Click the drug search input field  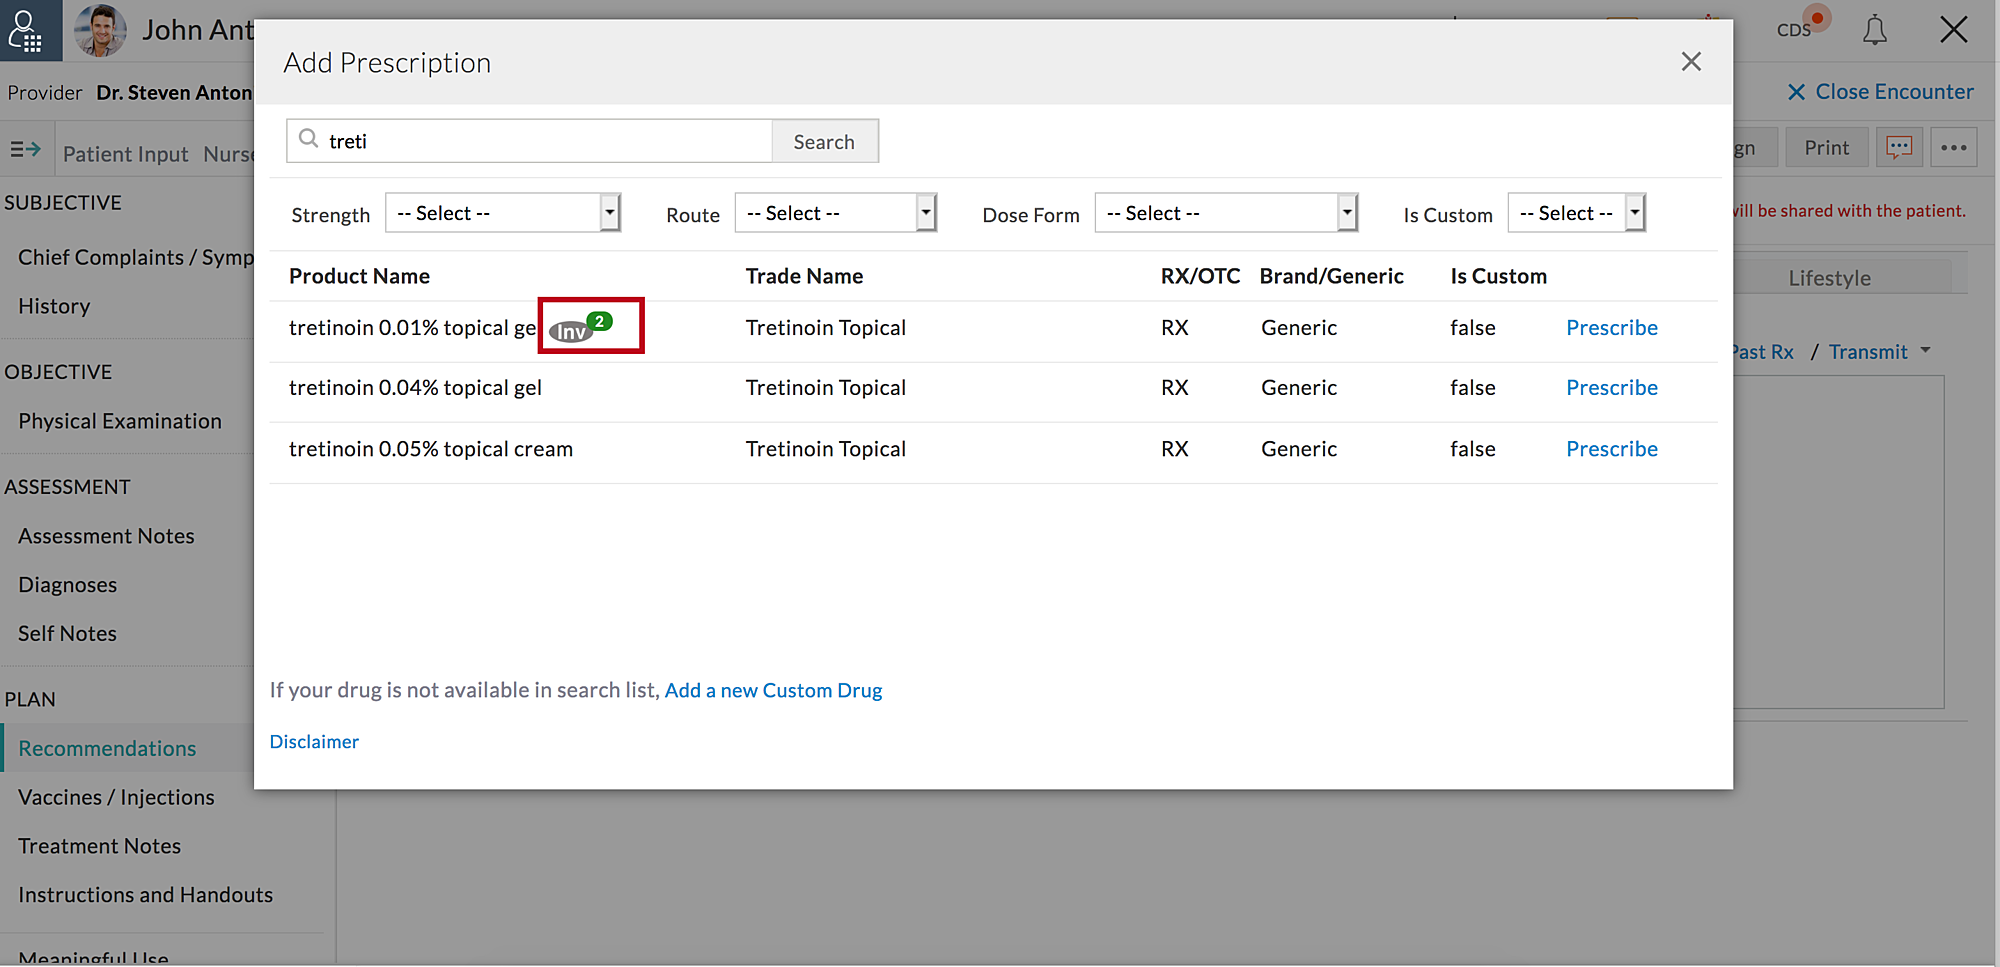point(545,141)
